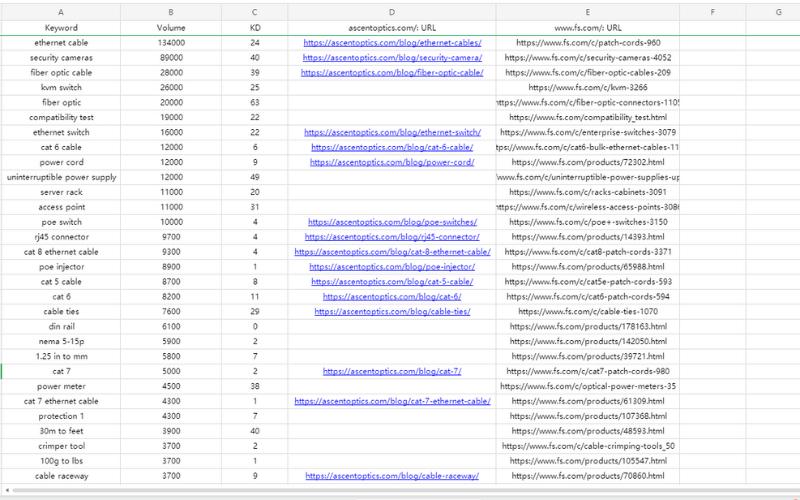Image resolution: width=800 pixels, height=500 pixels.
Task: Select the fs.com products/72302.html cell
Action: pyautogui.click(x=588, y=162)
